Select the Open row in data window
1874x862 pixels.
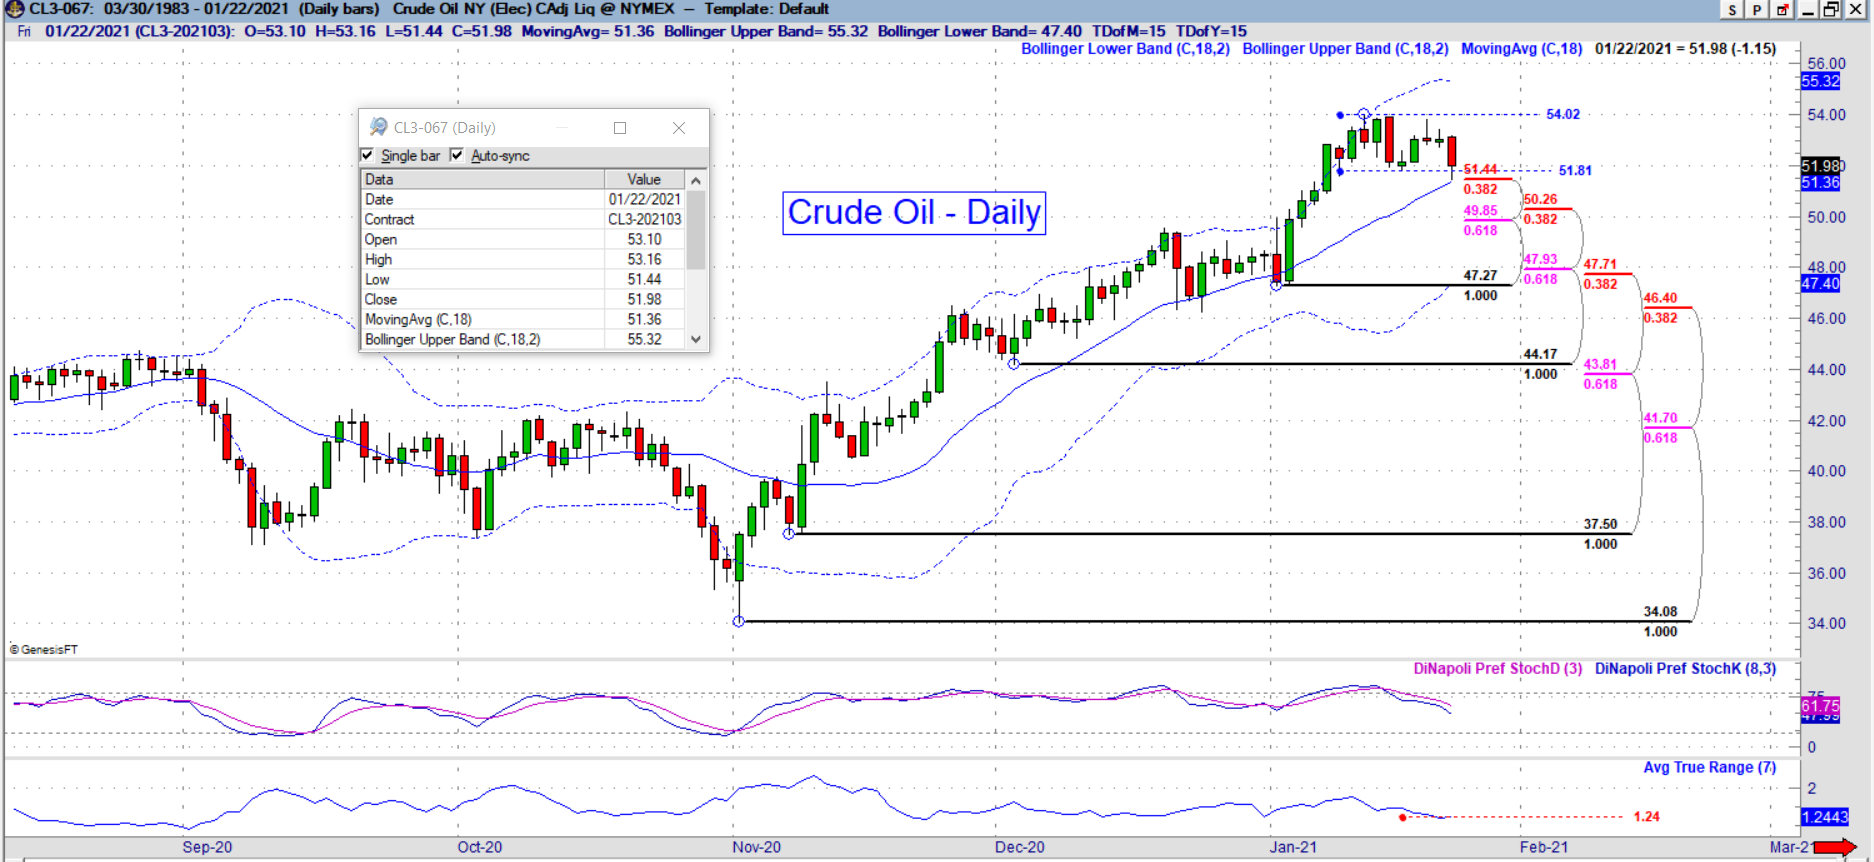[x=523, y=239]
